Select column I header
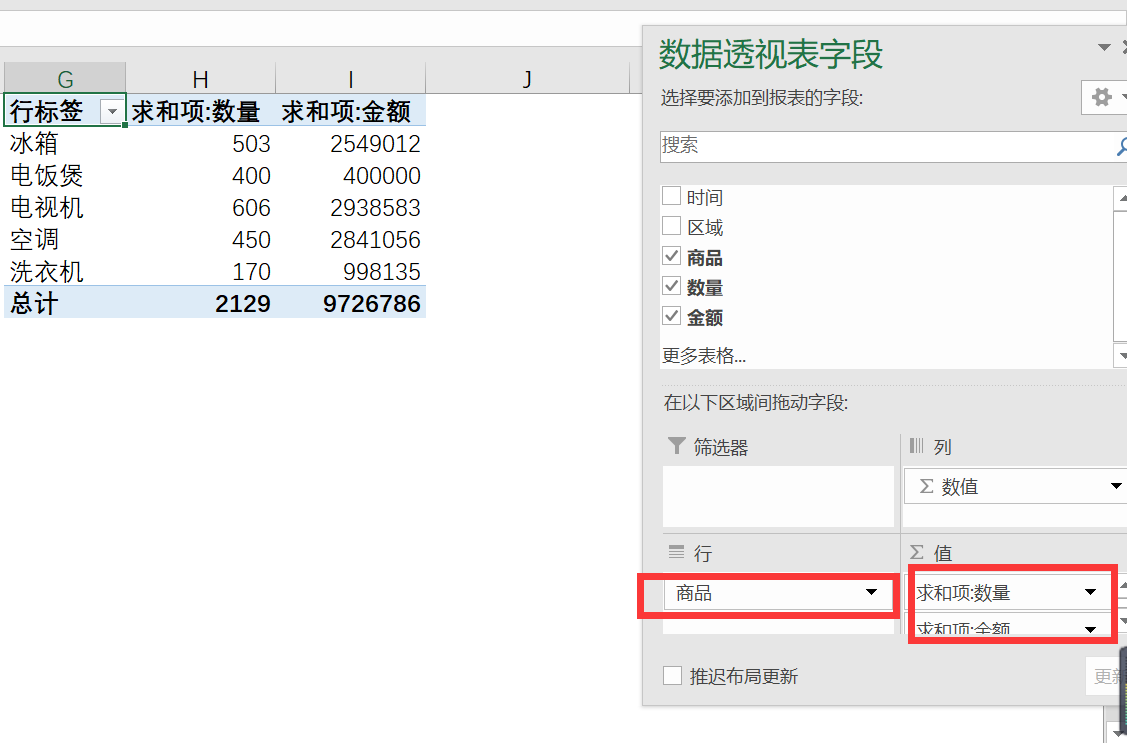 (350, 78)
